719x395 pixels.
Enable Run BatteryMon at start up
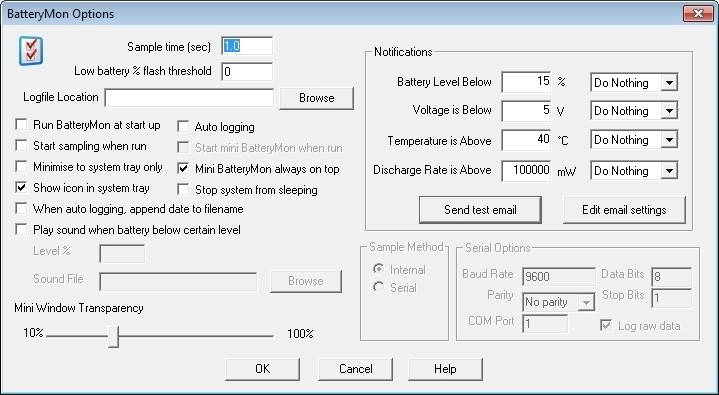[x=21, y=124]
